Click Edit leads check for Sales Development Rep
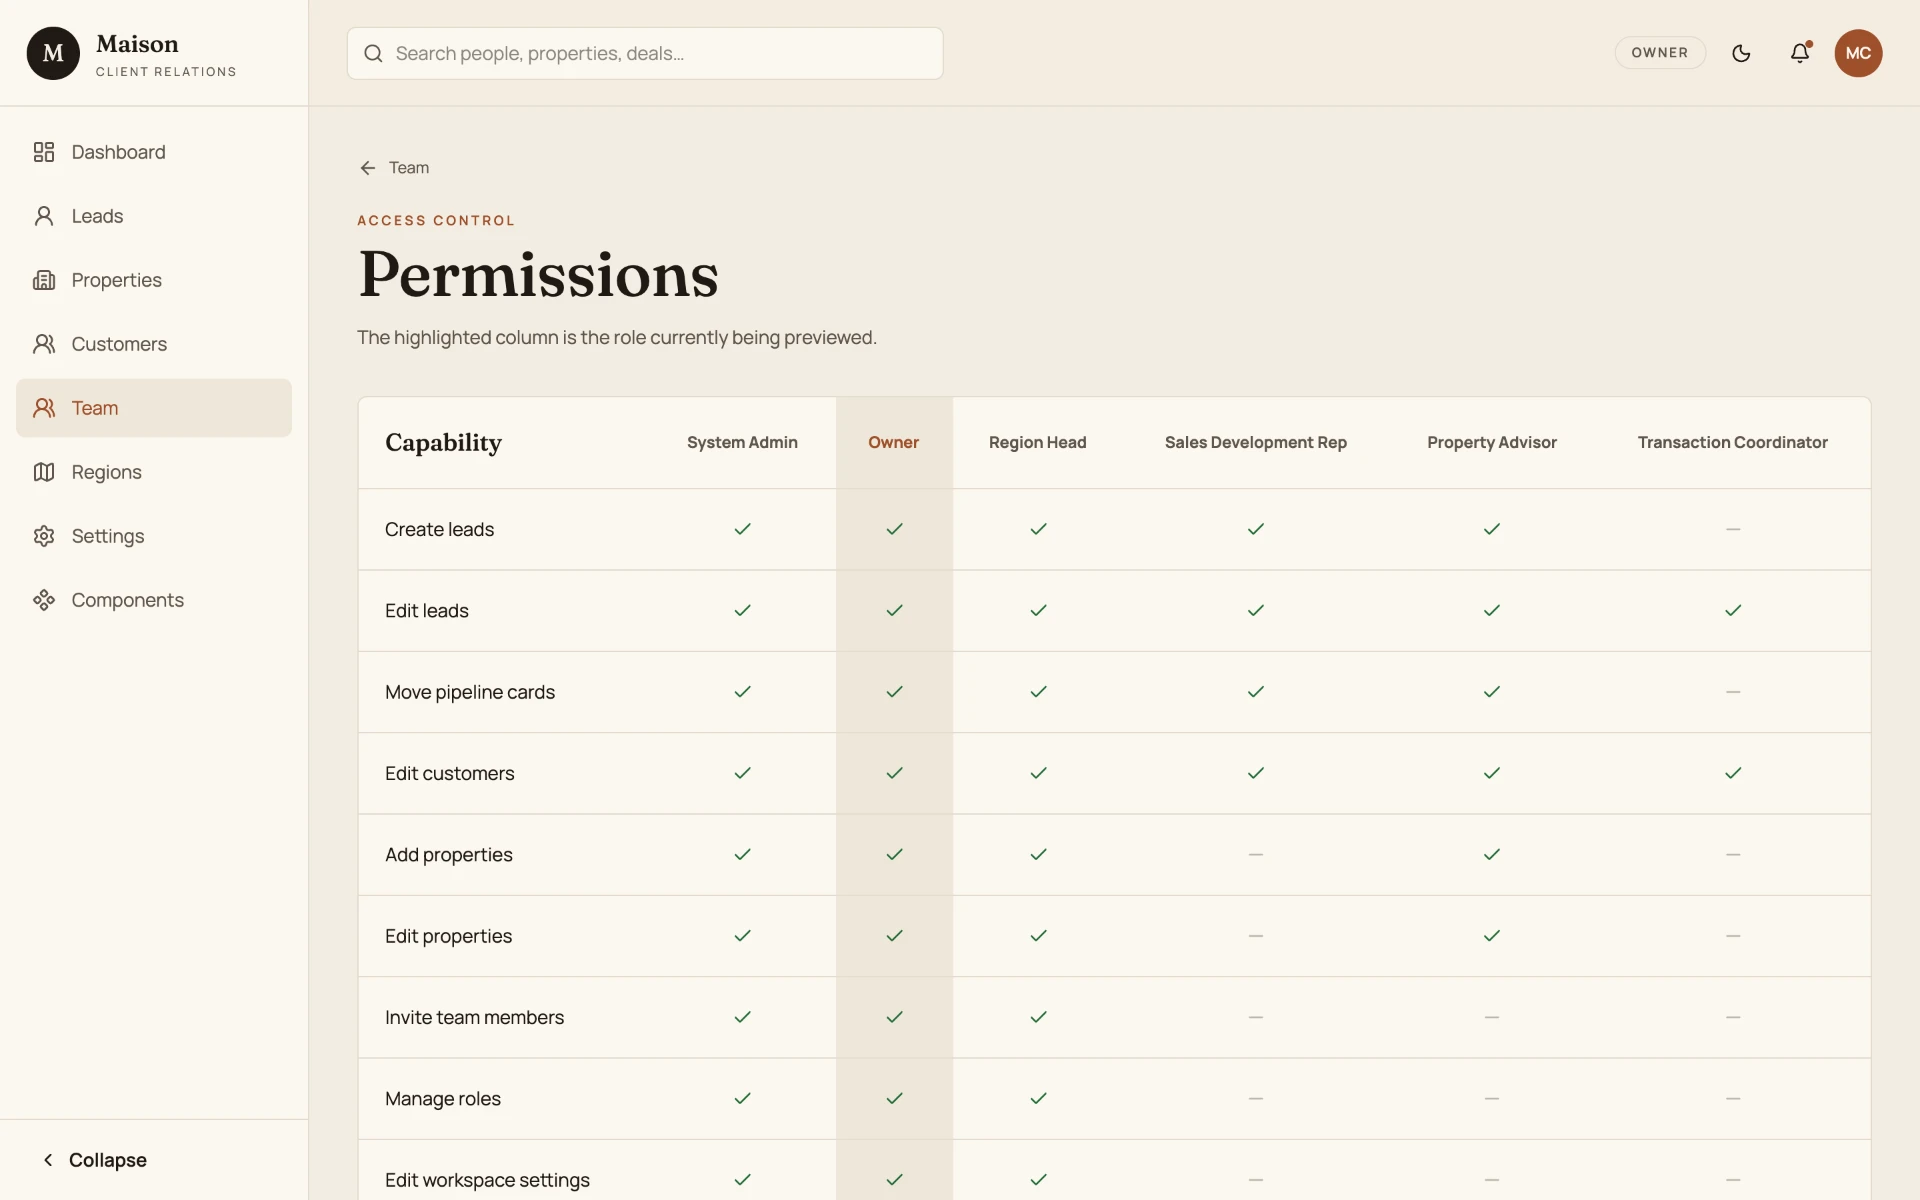This screenshot has height=1200, width=1920. pyautogui.click(x=1256, y=610)
